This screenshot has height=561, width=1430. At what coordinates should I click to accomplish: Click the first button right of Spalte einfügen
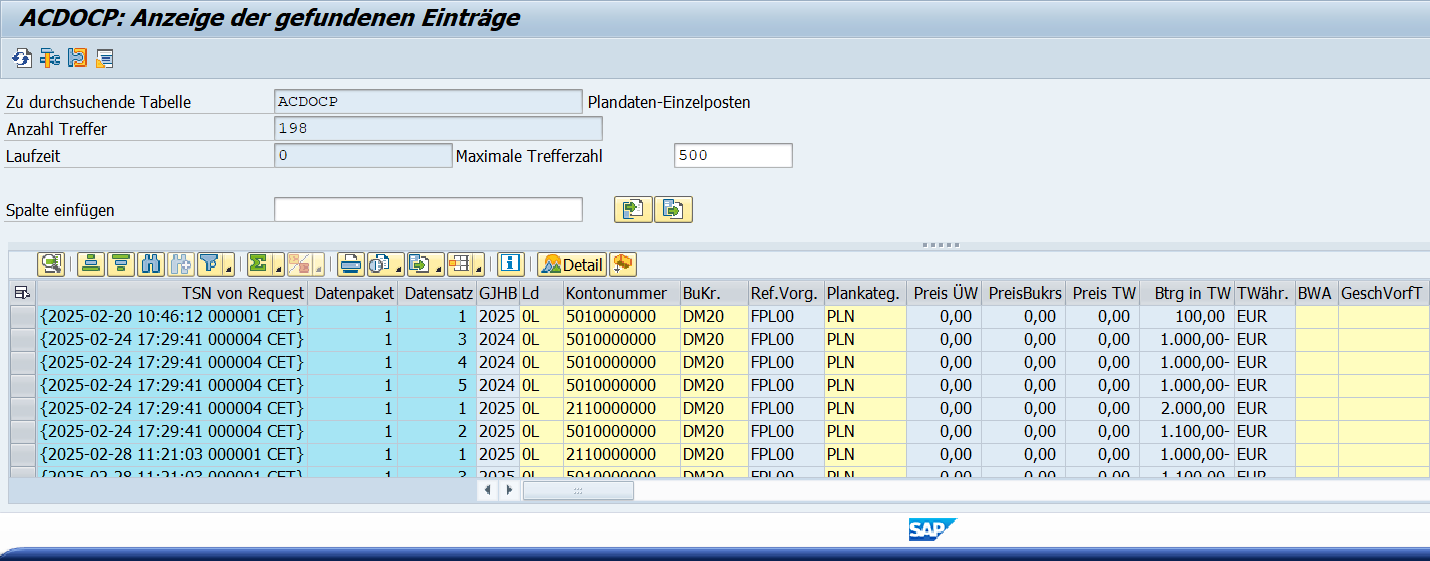[633, 209]
